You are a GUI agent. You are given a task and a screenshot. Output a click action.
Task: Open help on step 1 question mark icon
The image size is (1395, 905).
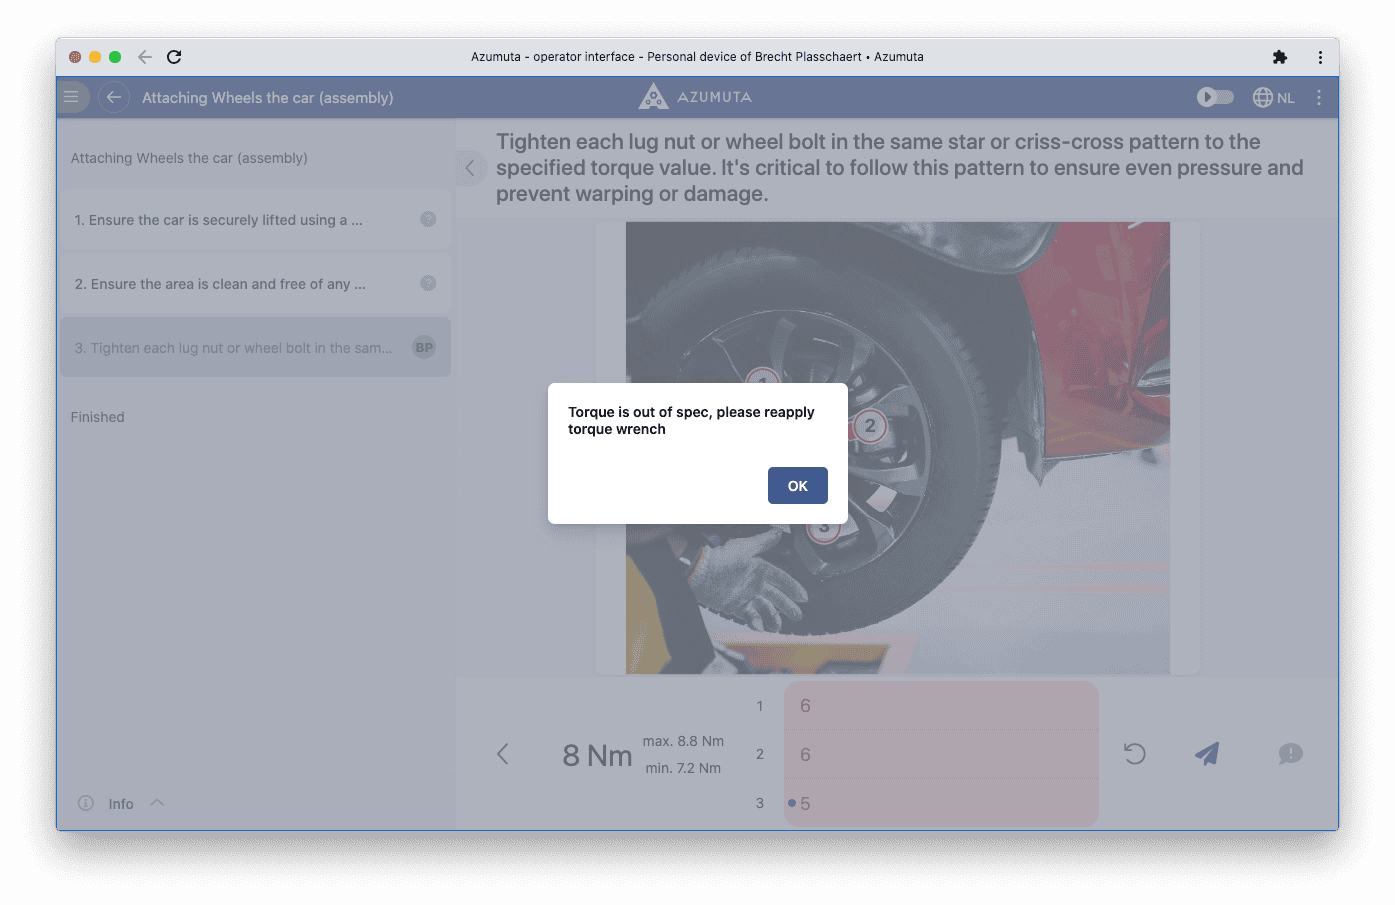pos(428,219)
